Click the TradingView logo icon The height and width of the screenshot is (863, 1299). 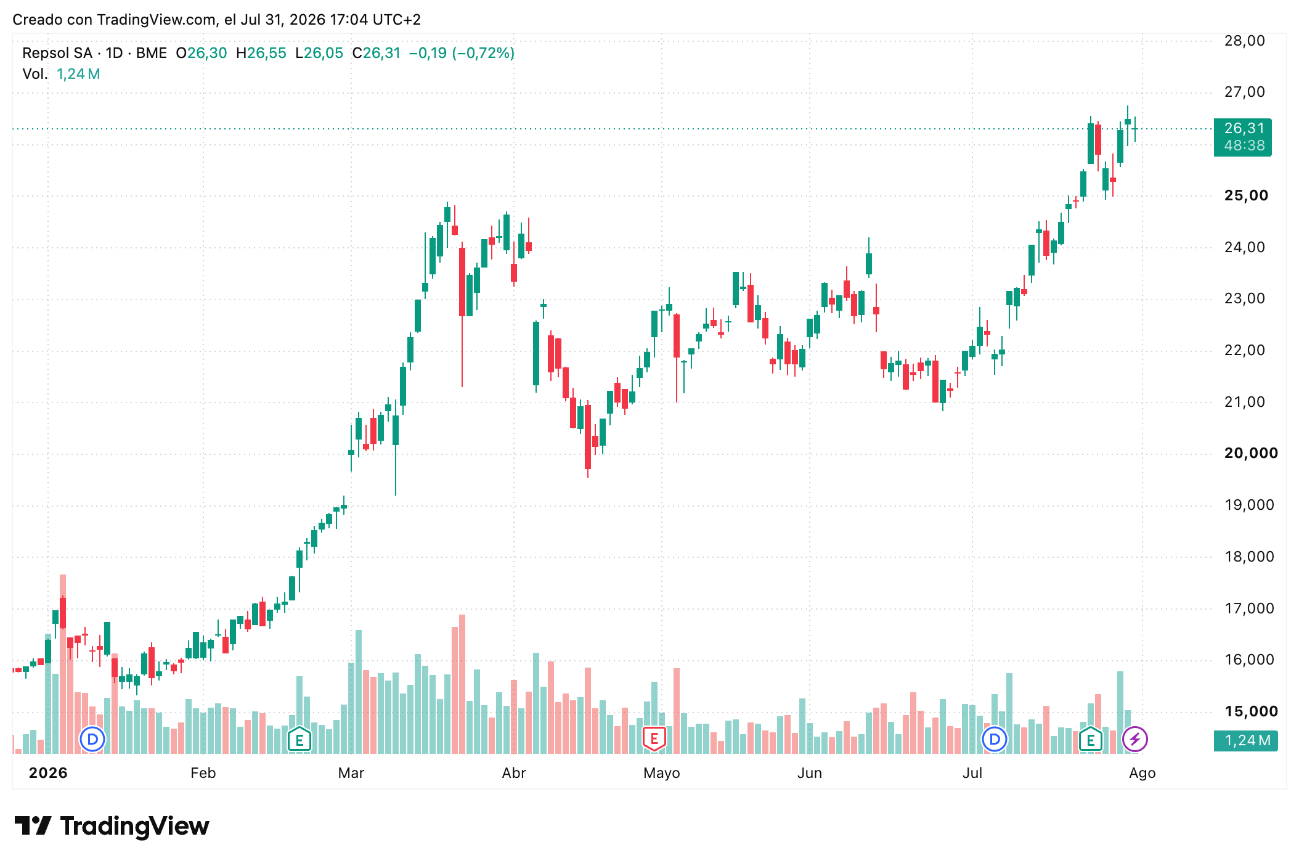click(x=34, y=826)
